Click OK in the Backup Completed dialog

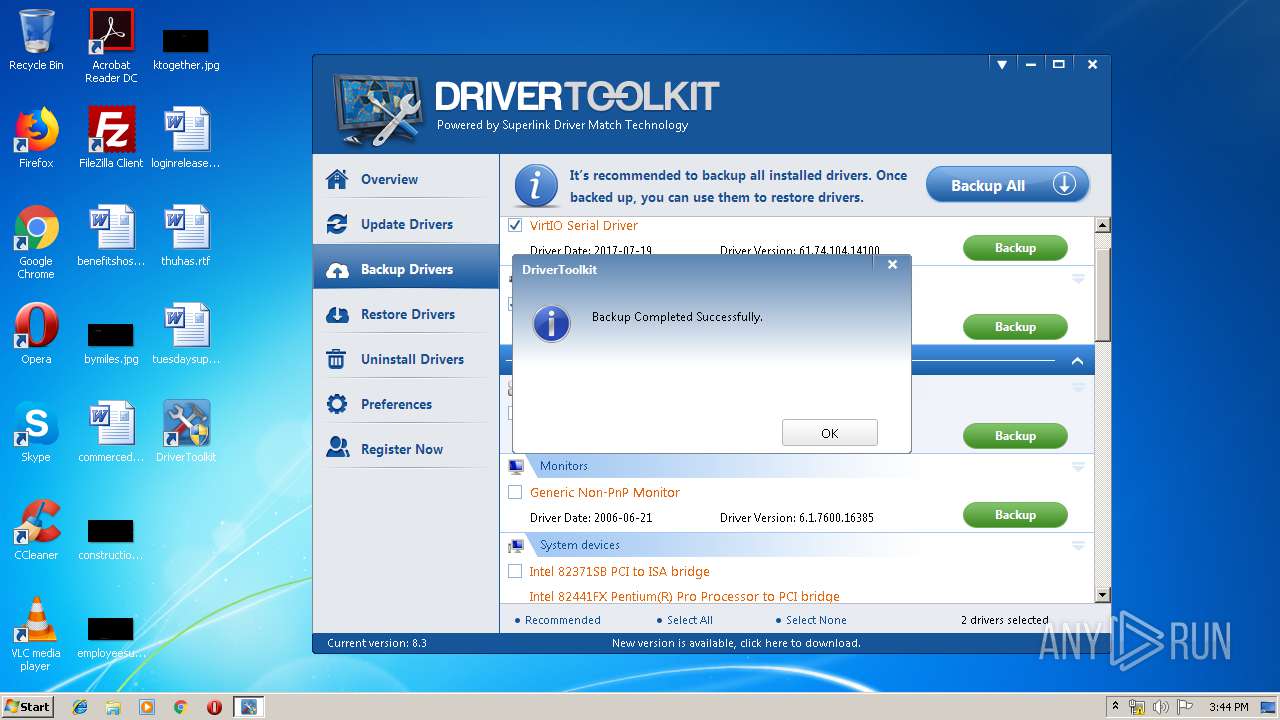(x=829, y=433)
